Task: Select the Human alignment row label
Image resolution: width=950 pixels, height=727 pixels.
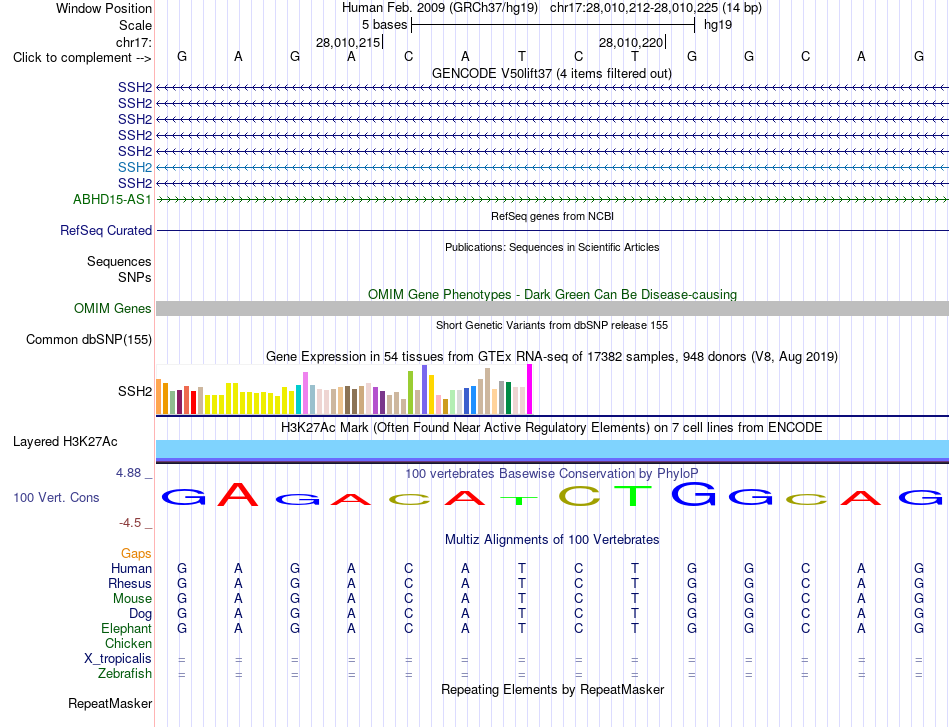Action: tap(131, 568)
